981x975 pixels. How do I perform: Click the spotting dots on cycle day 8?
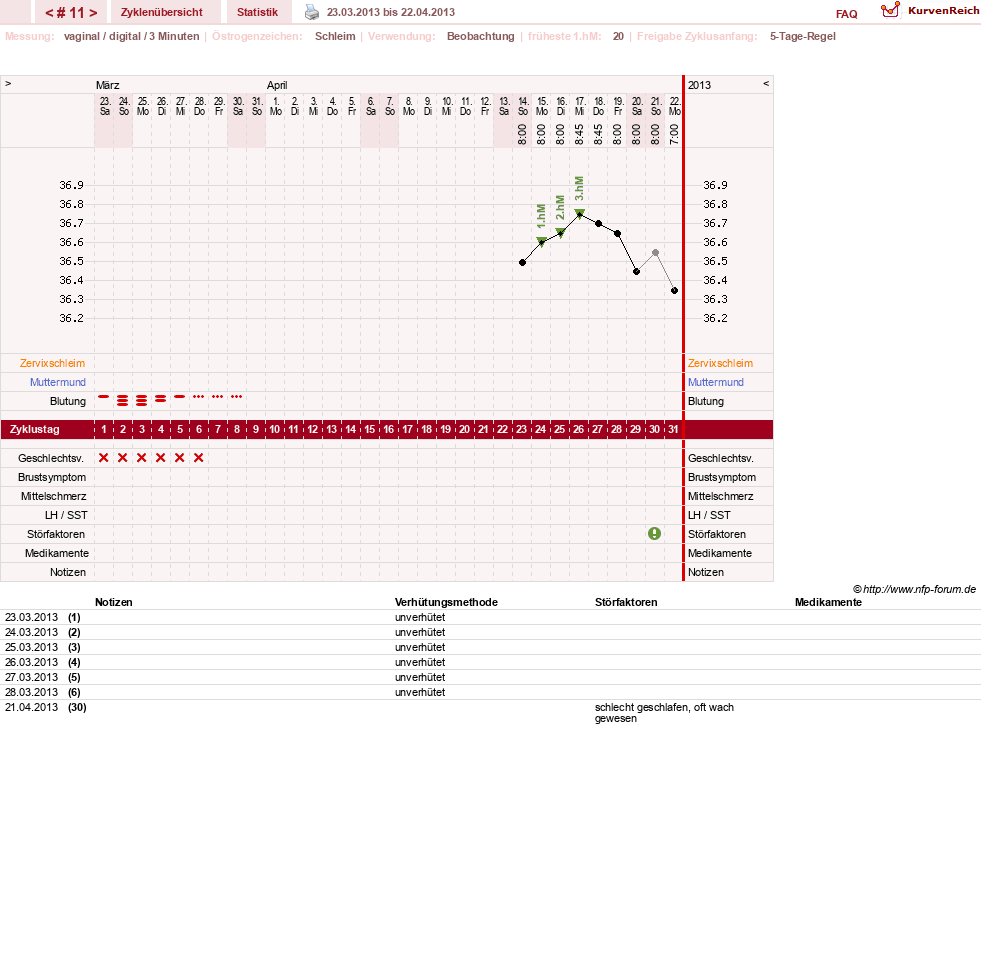pyautogui.click(x=236, y=397)
